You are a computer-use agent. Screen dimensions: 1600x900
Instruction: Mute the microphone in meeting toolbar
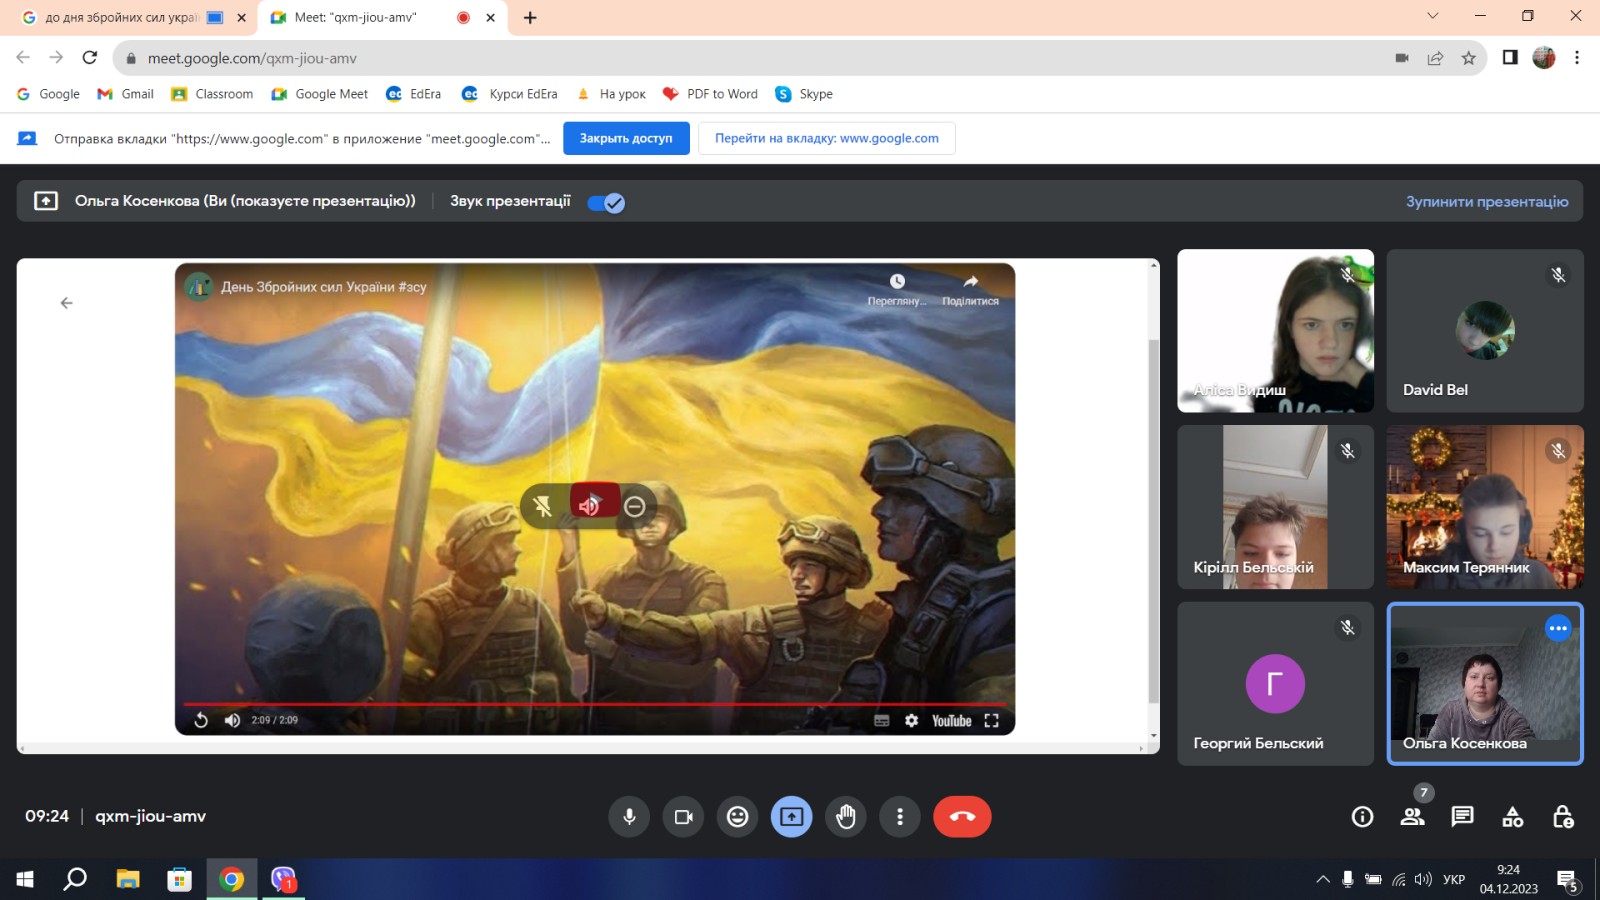click(629, 817)
